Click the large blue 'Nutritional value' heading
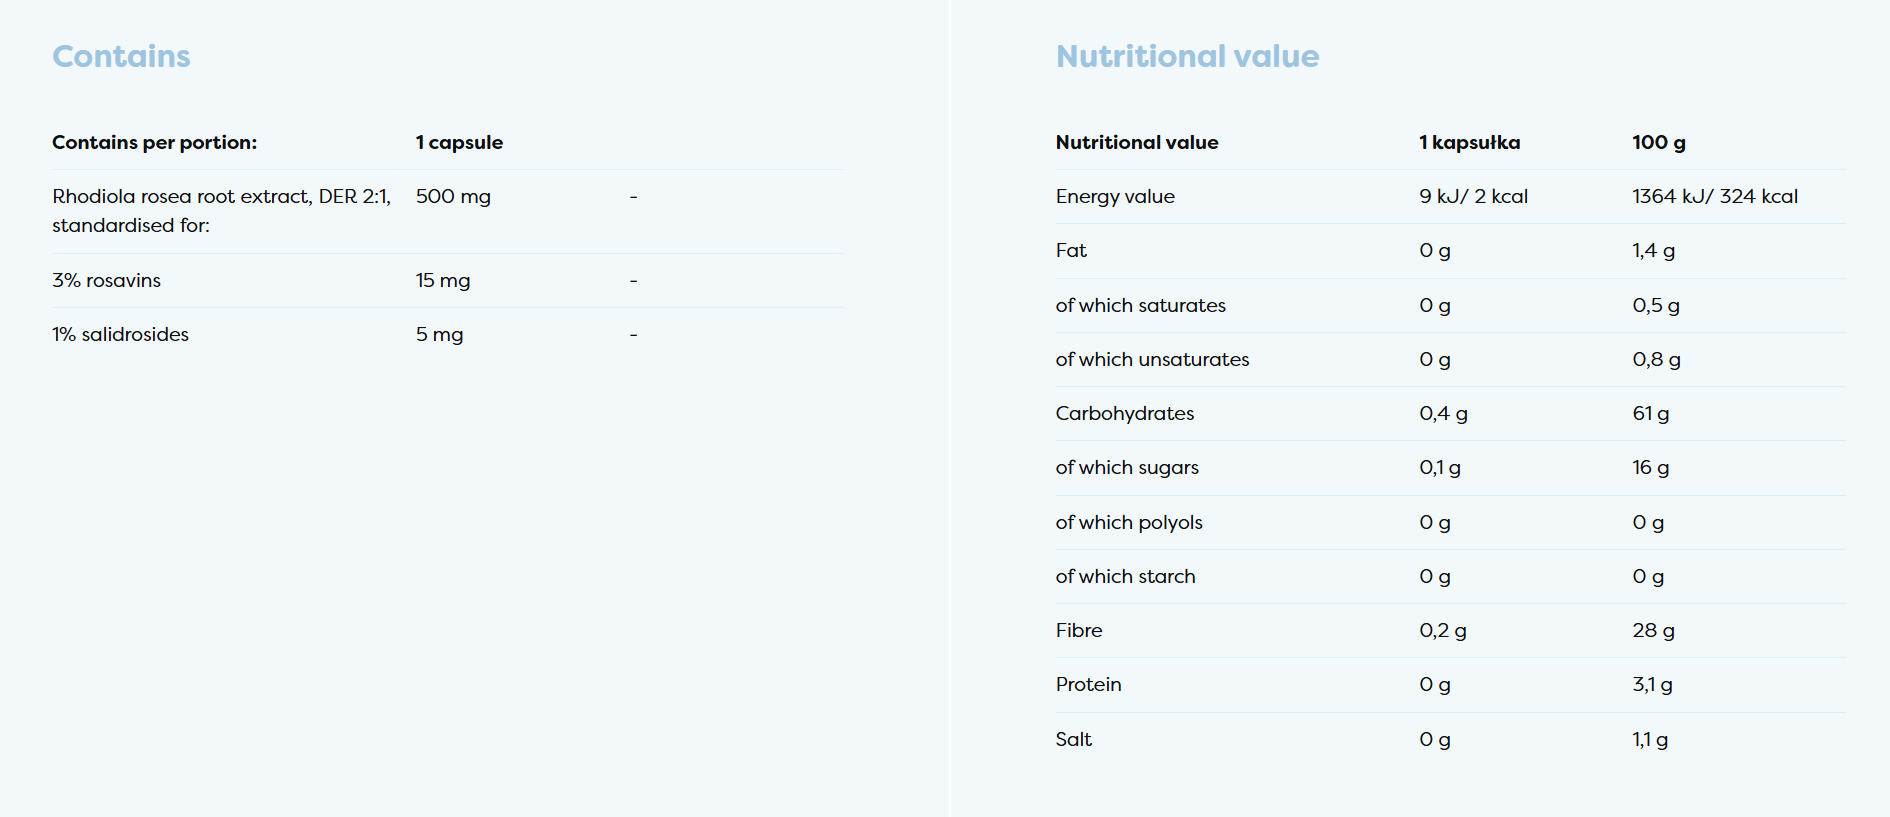This screenshot has width=1890, height=817. [1187, 57]
